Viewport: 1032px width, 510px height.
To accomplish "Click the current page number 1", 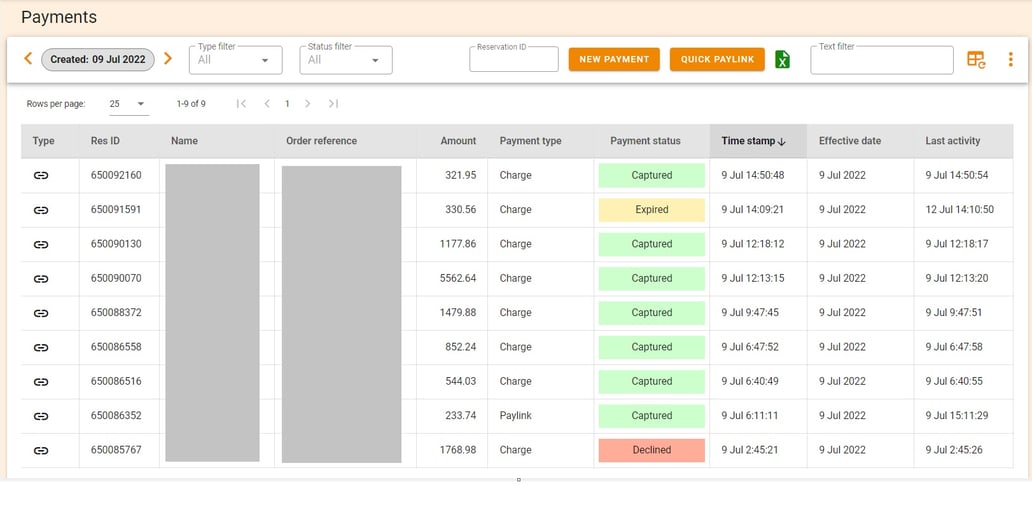I will click(x=287, y=103).
